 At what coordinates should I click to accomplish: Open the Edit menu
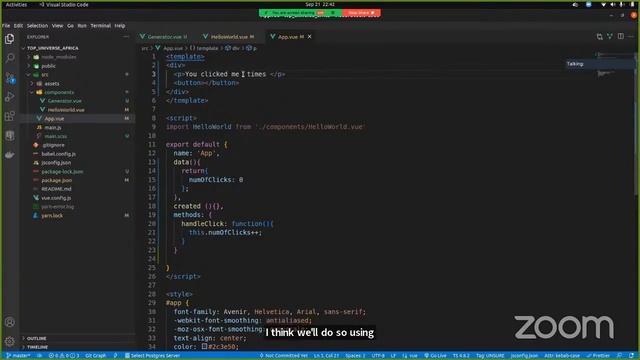[18, 26]
